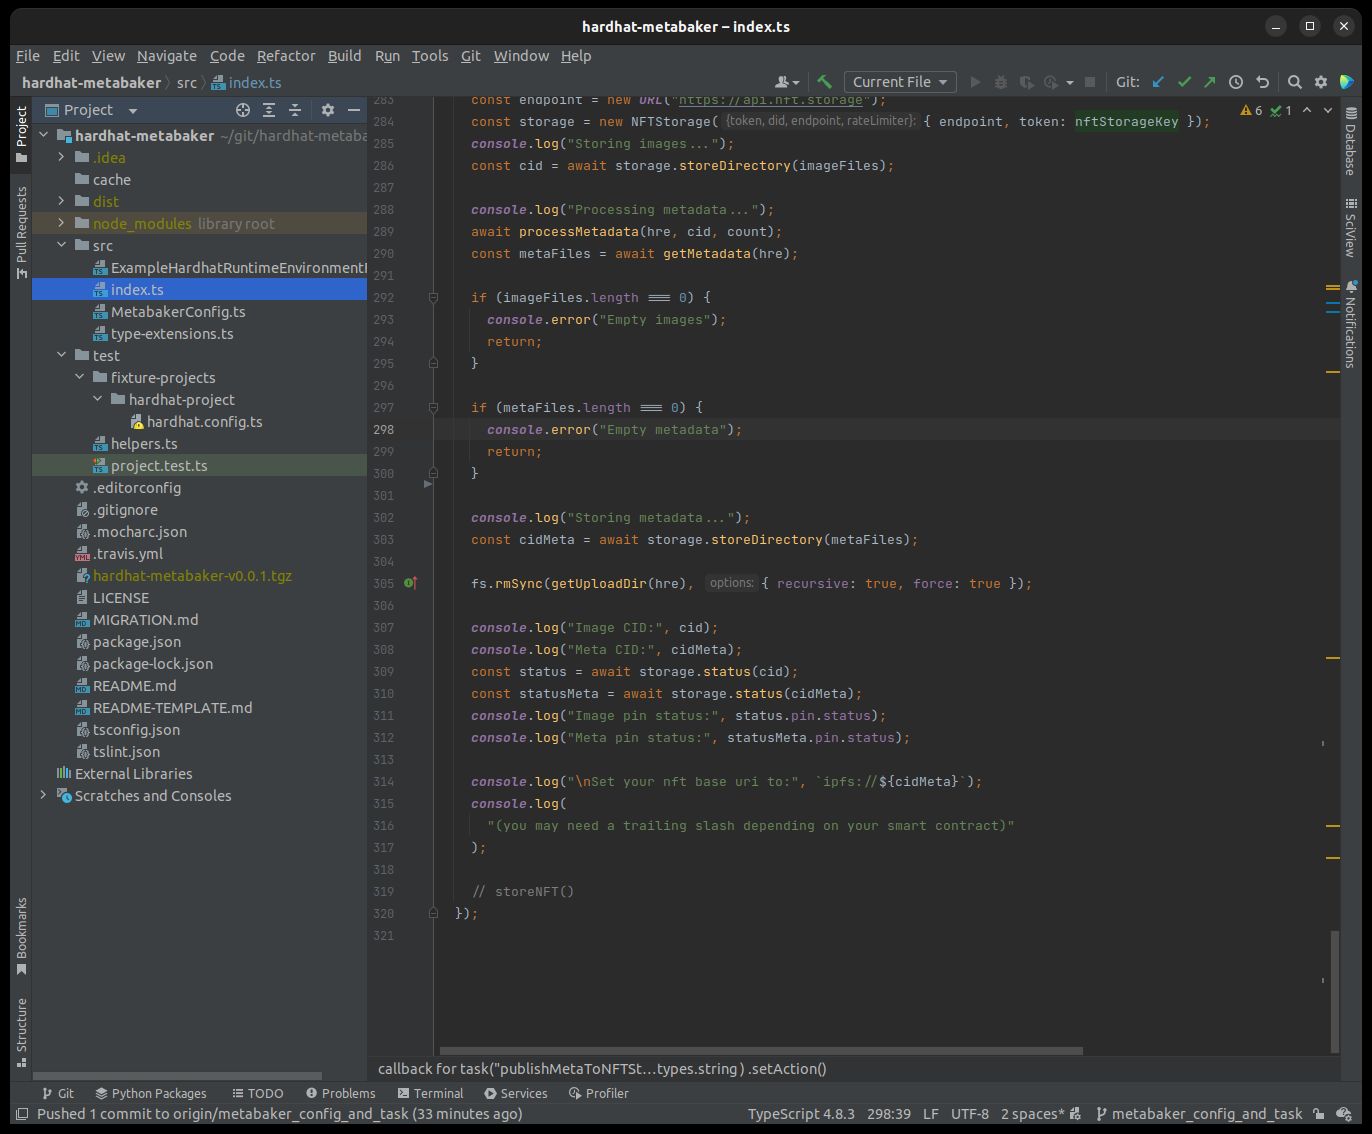Collapse the src folder

(61, 245)
